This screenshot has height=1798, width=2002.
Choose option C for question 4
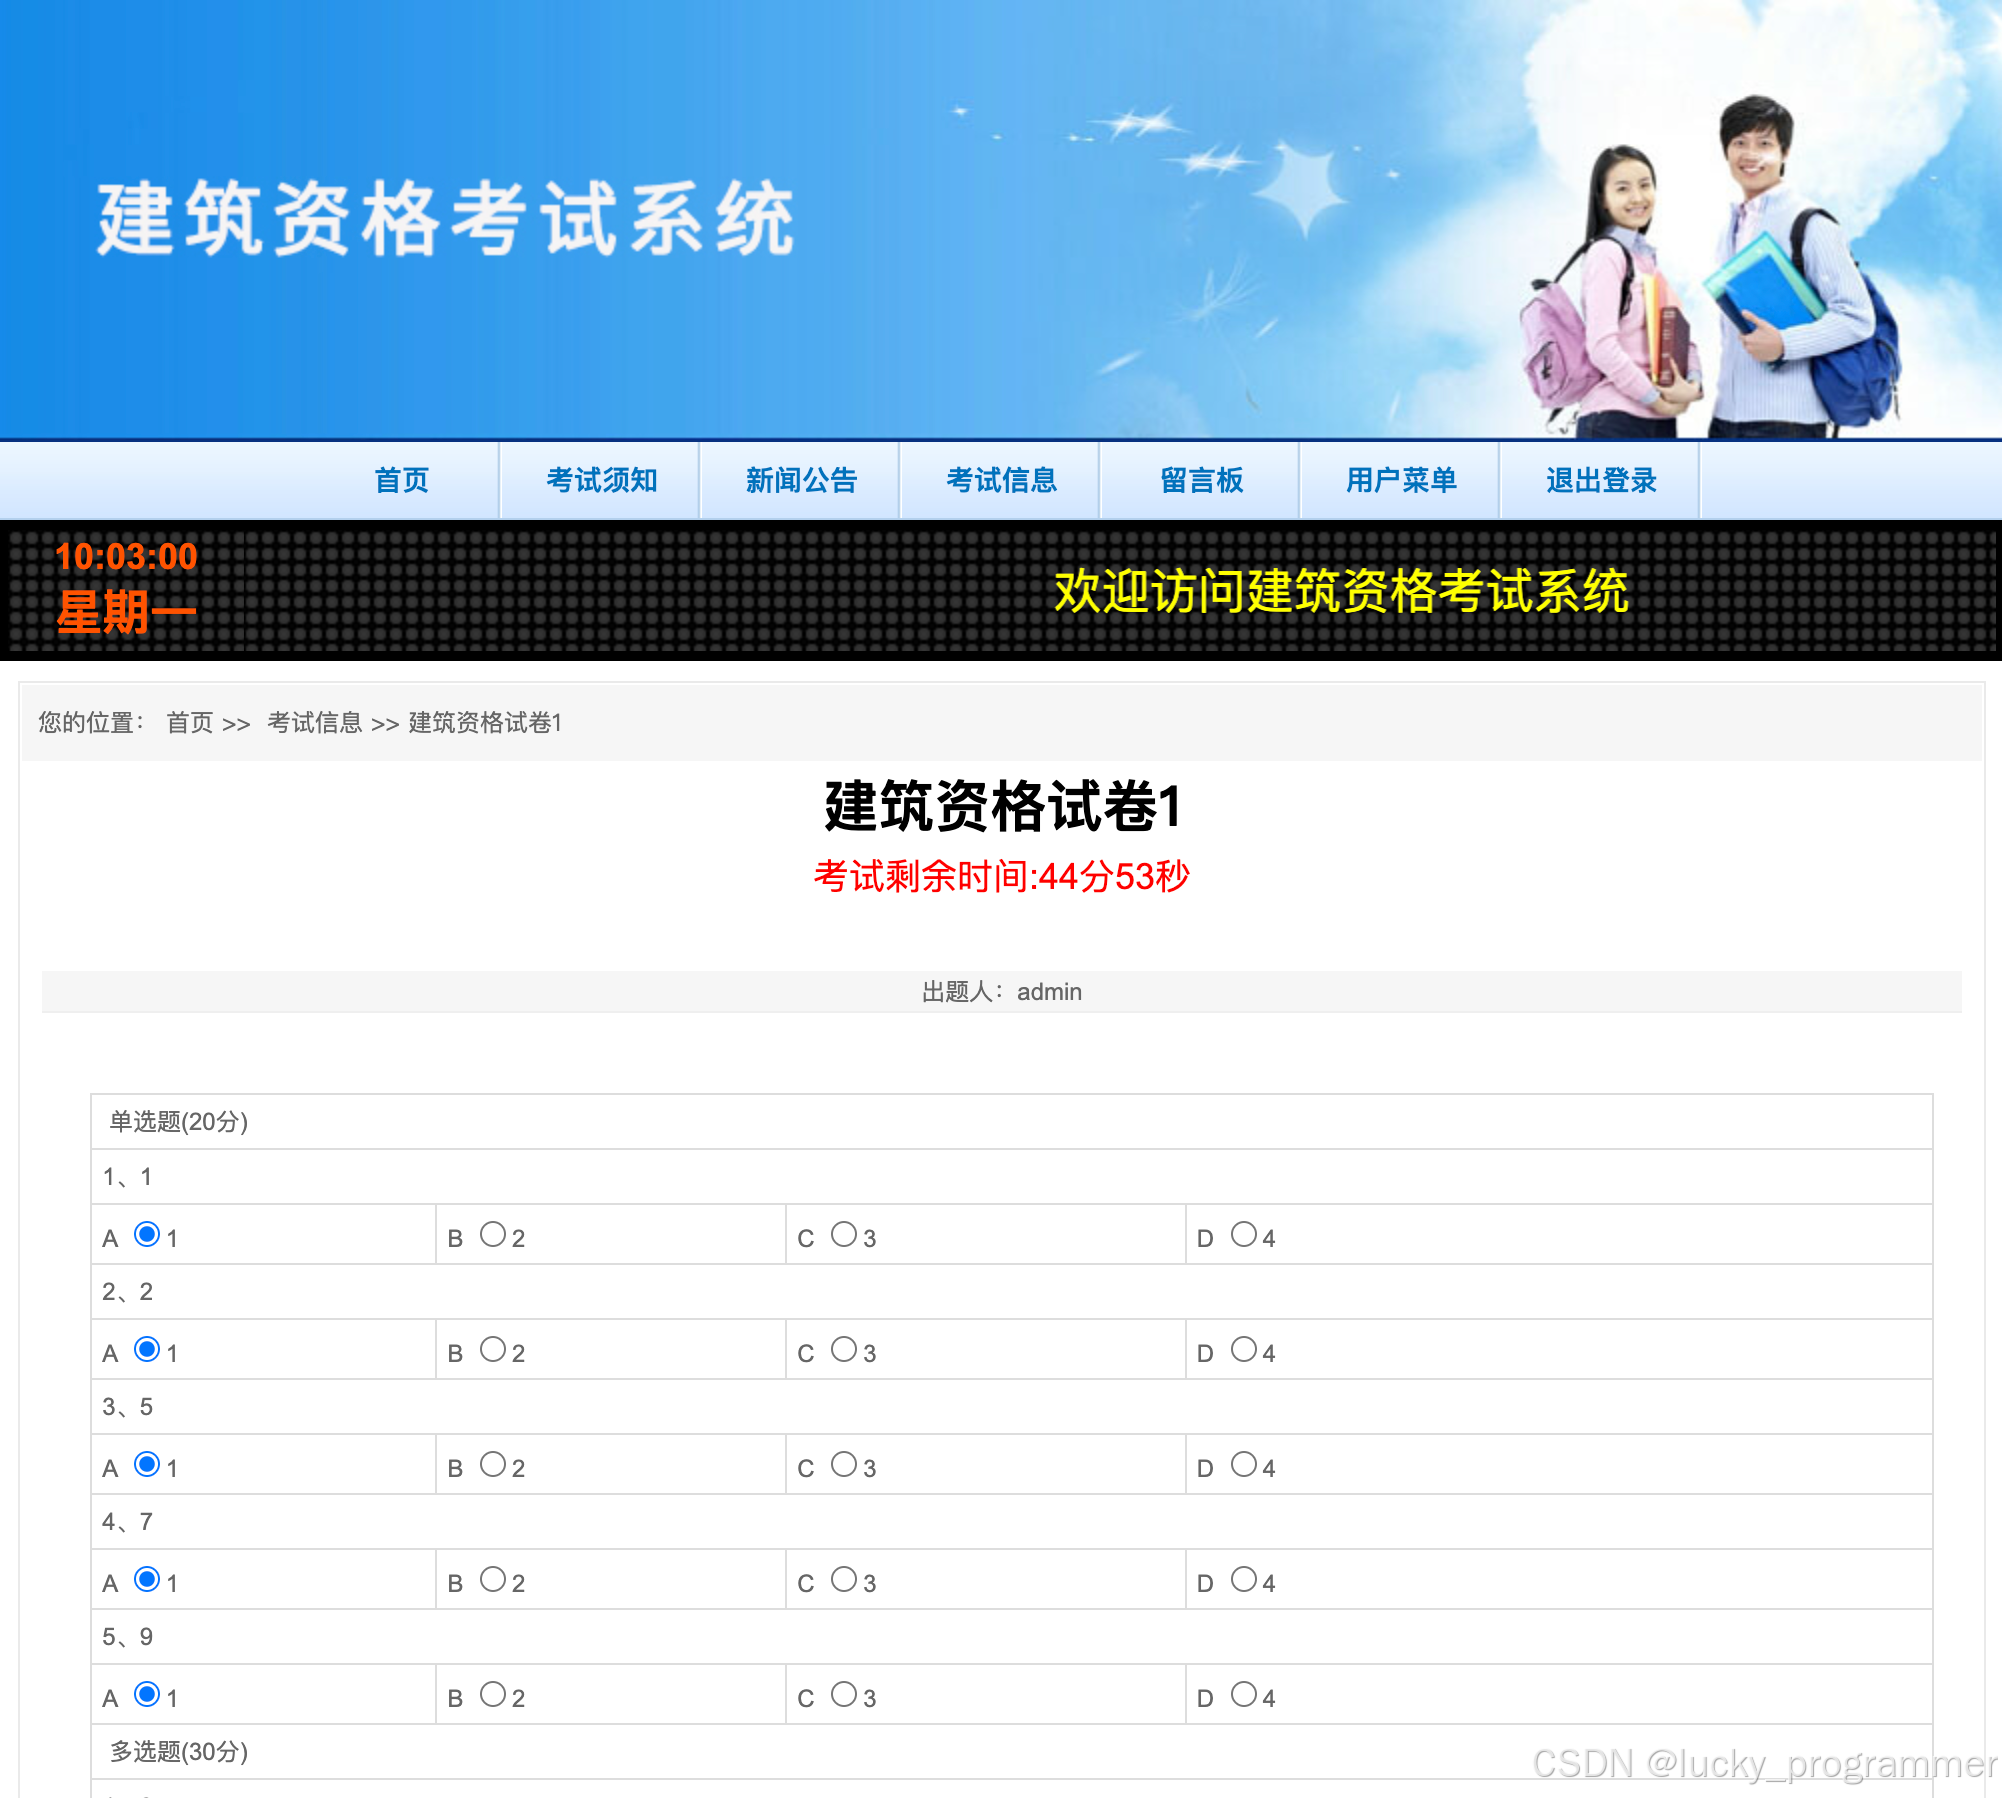pyautogui.click(x=843, y=1580)
